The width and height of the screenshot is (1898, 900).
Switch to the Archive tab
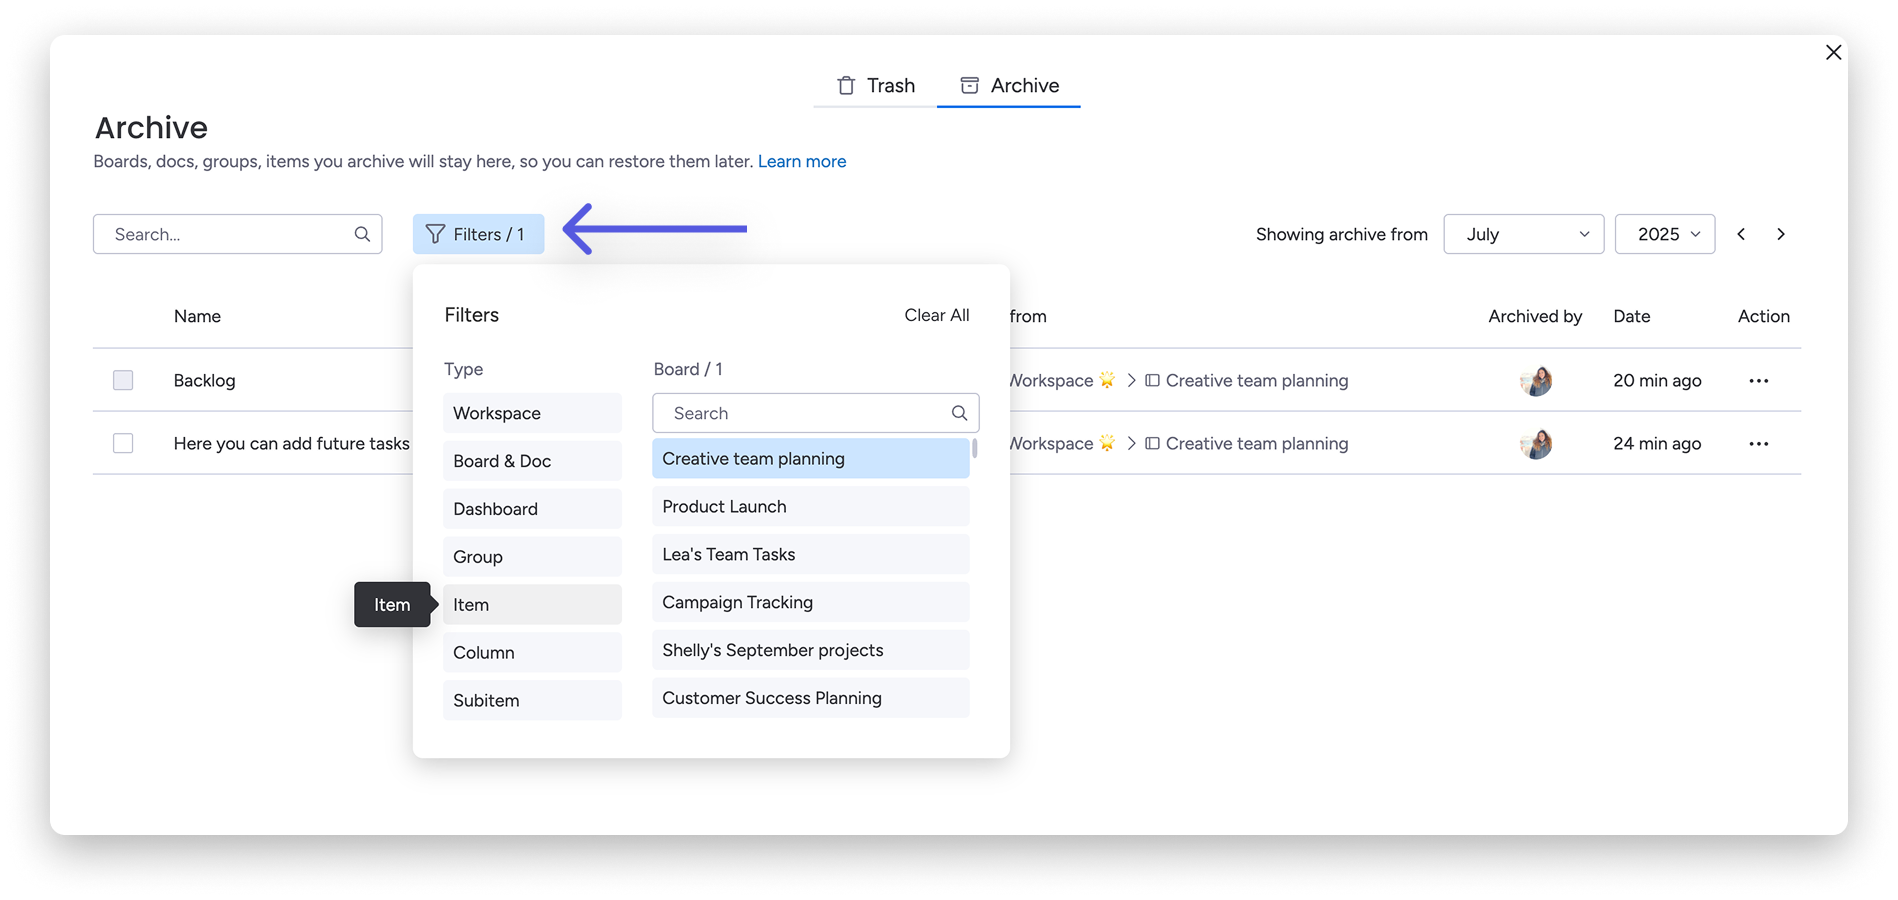tap(1009, 86)
